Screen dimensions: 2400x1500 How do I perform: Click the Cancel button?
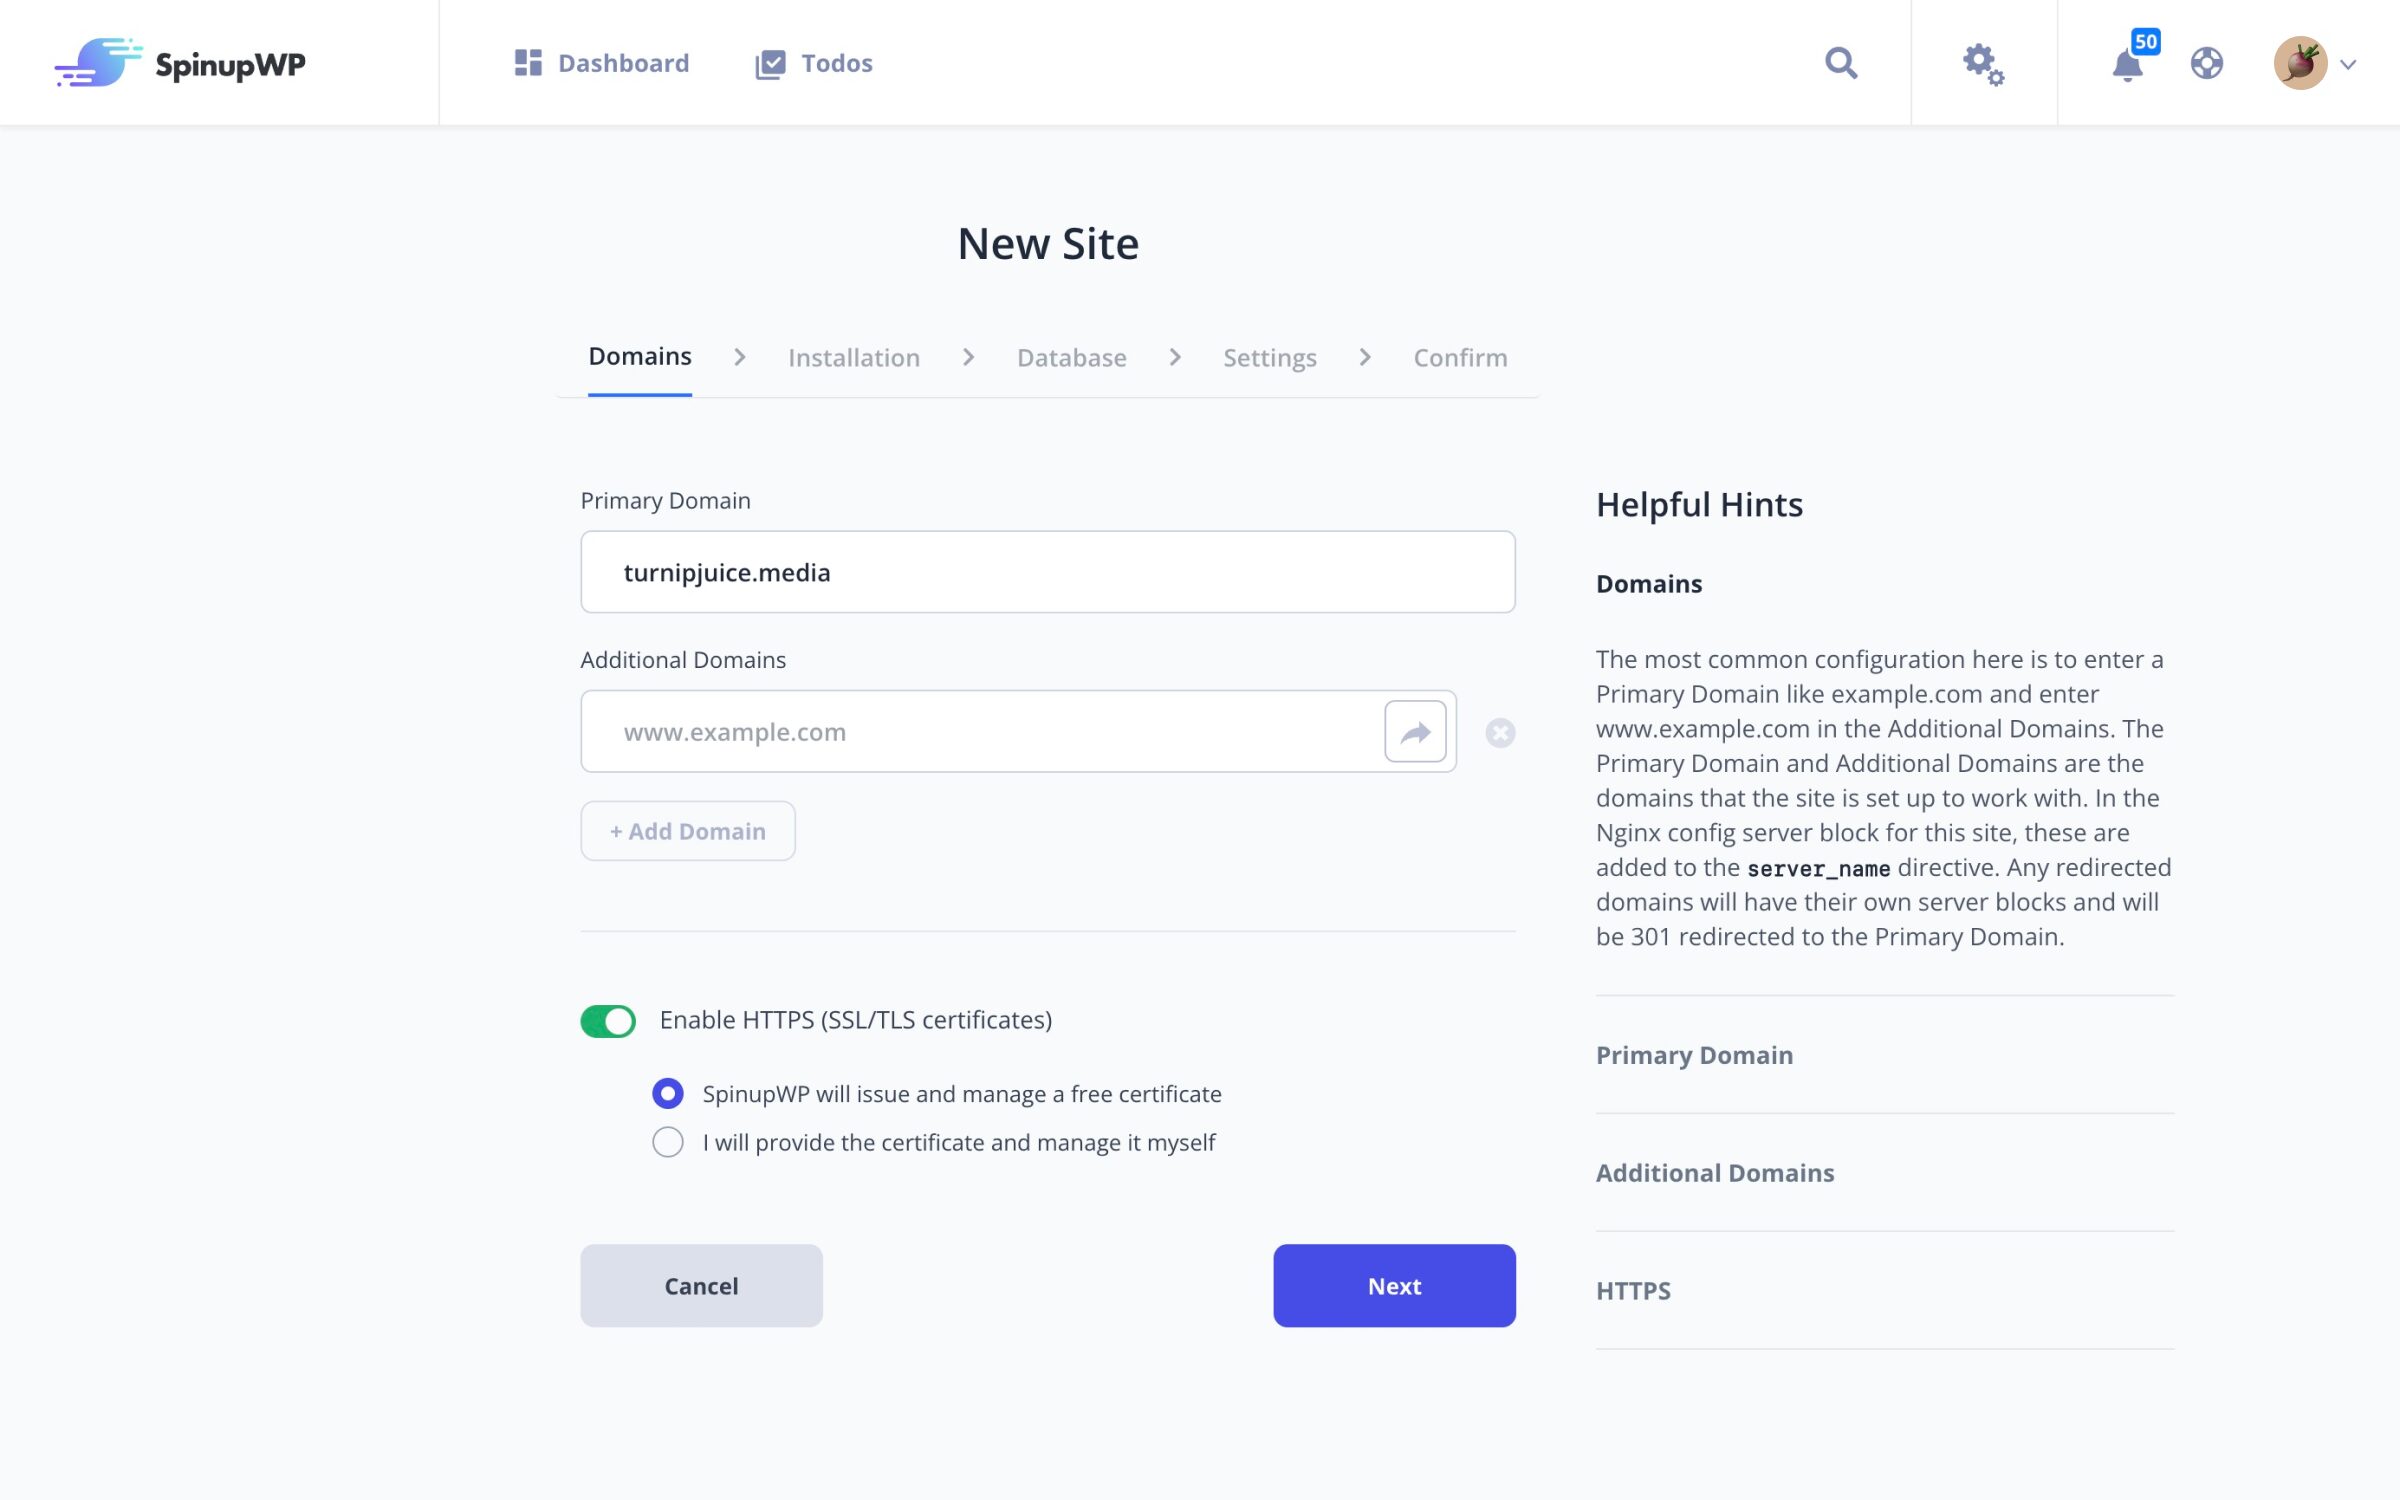702,1286
